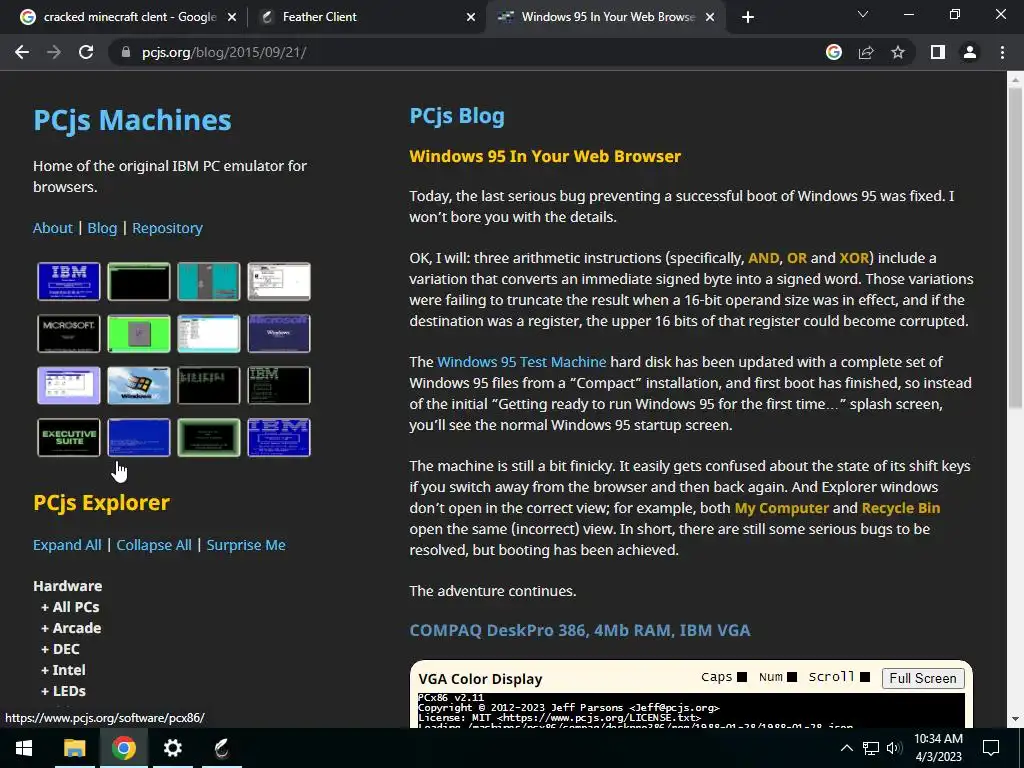
Task: Click the page vertical scrollbar thumb
Action: pos(1015,248)
